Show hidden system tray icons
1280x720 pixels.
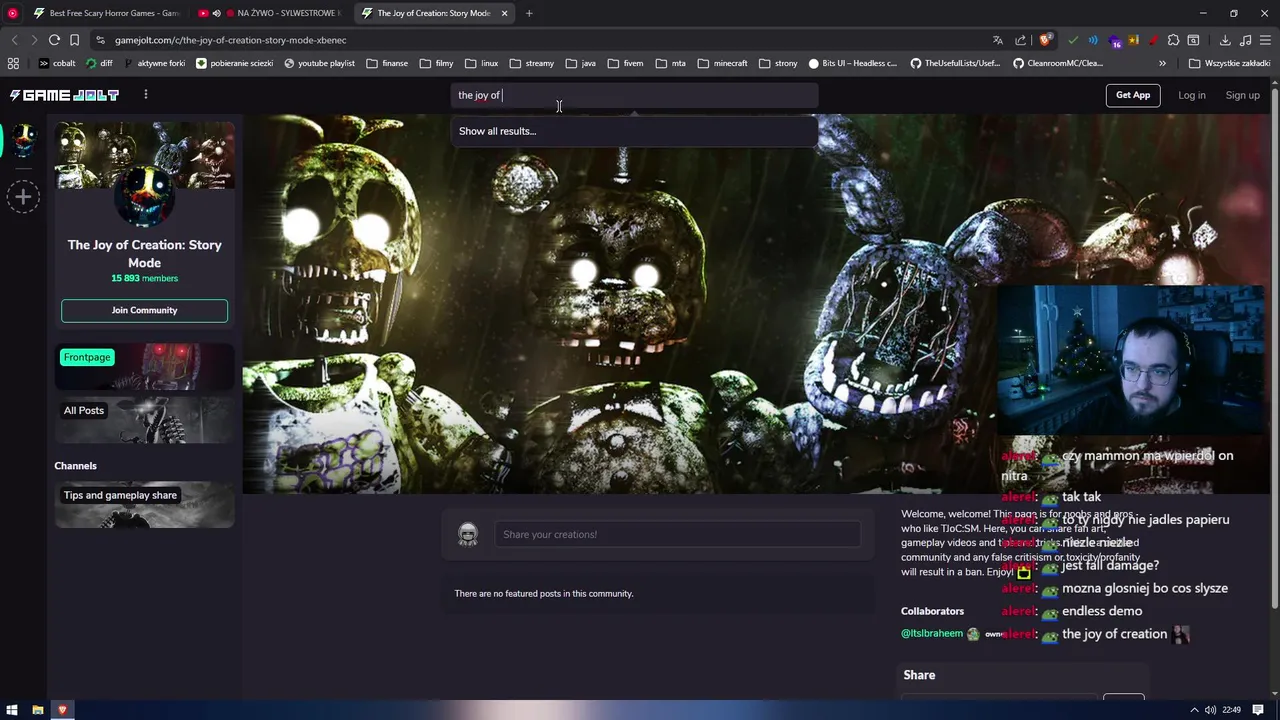1194,710
